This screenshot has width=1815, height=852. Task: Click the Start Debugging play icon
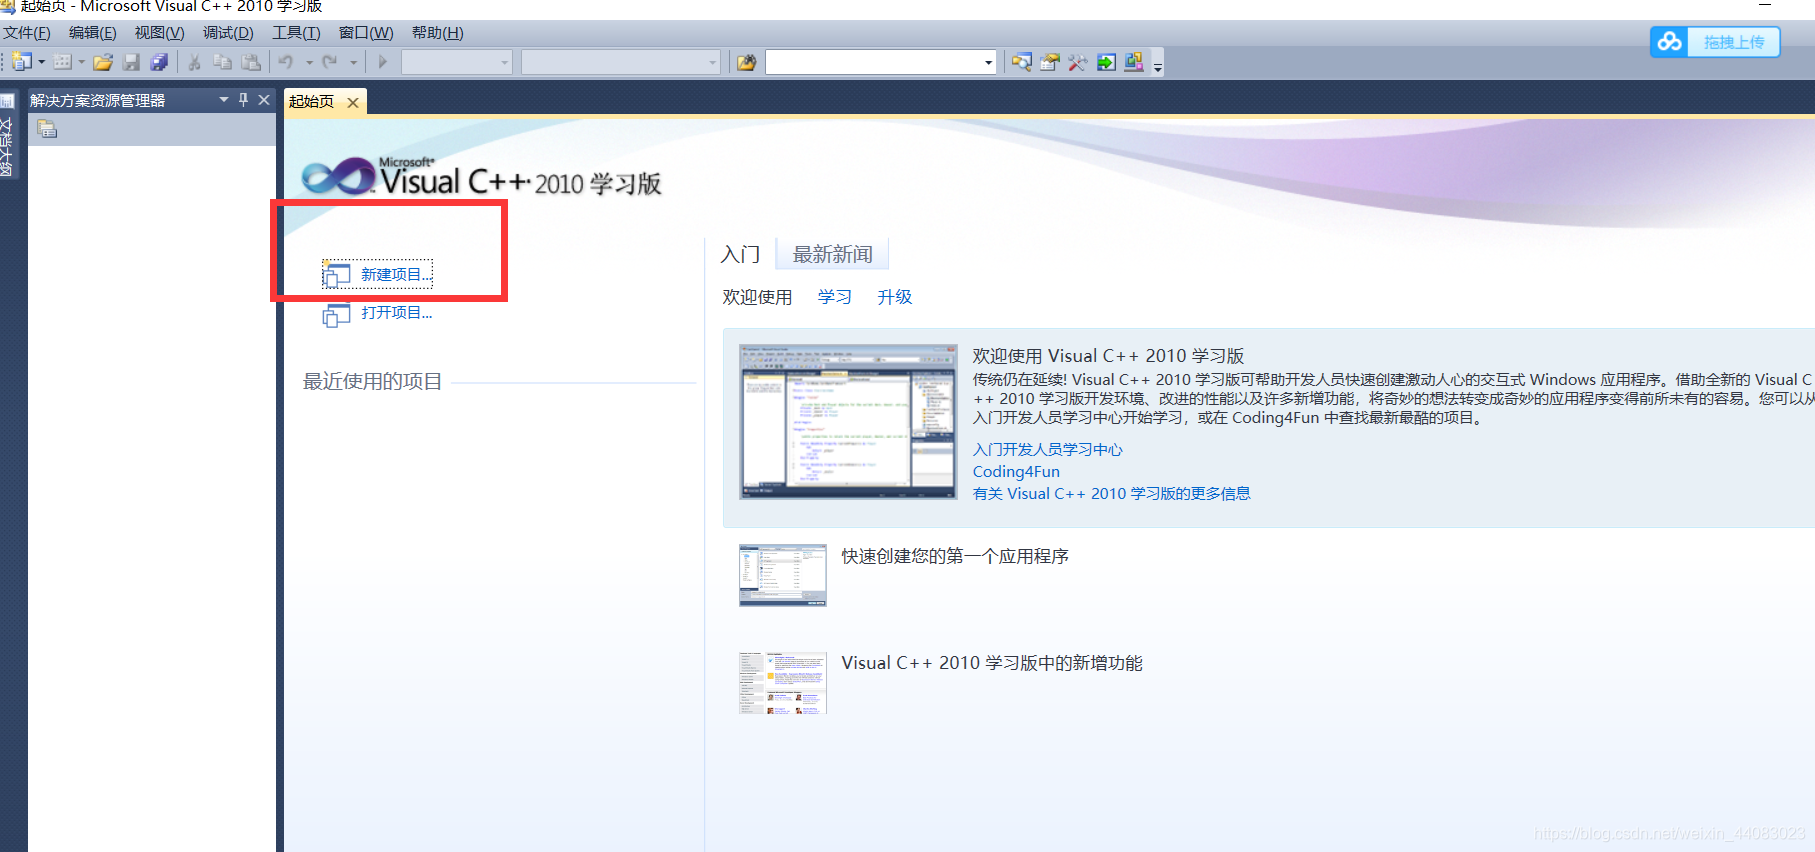coord(382,62)
